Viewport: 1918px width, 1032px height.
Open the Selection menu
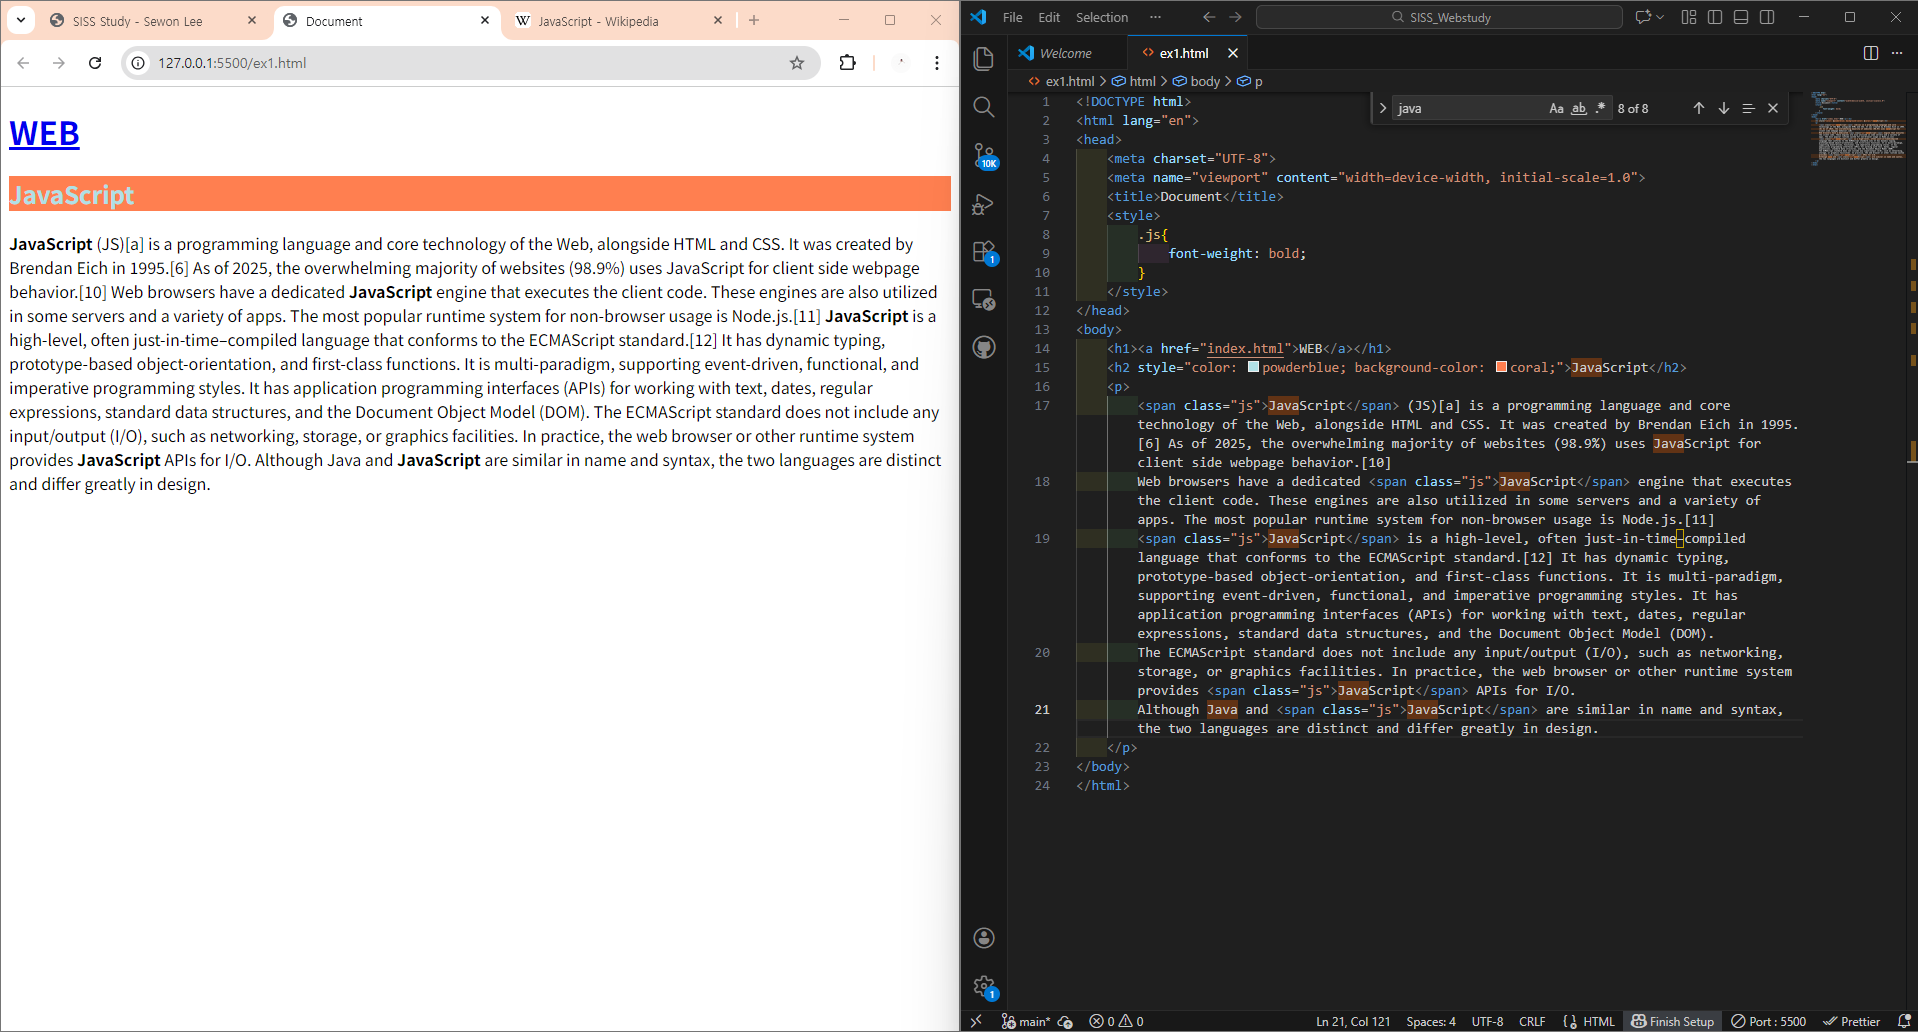click(x=1101, y=17)
